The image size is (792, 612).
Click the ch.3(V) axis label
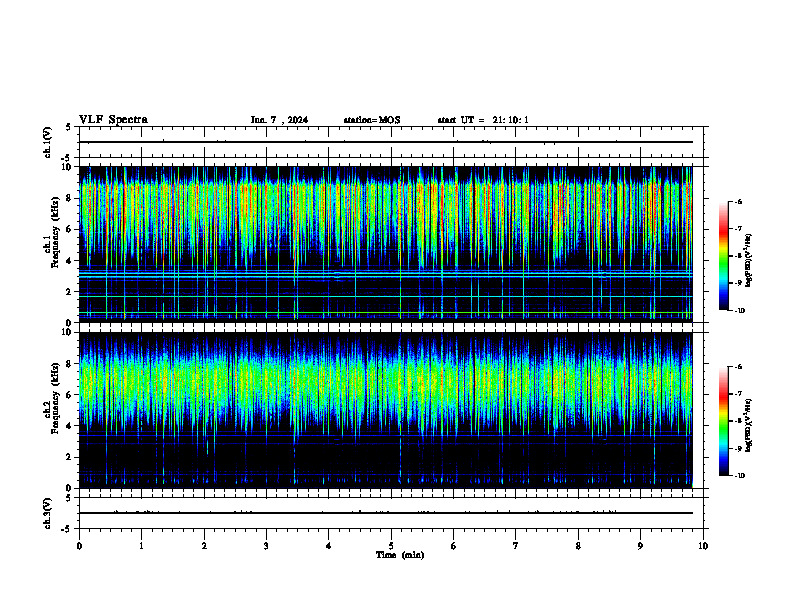[48, 513]
